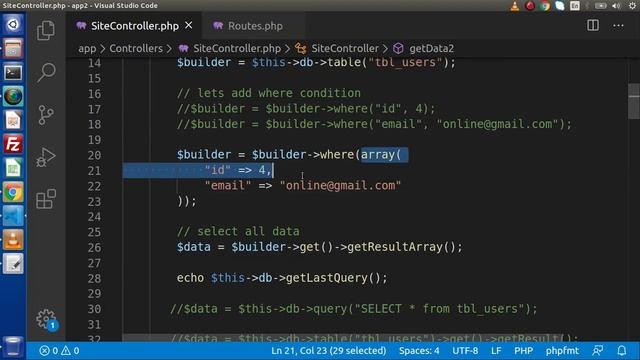This screenshot has width=640, height=360.
Task: Switch to Visual Studio Code dock icon
Action: (x=13, y=216)
